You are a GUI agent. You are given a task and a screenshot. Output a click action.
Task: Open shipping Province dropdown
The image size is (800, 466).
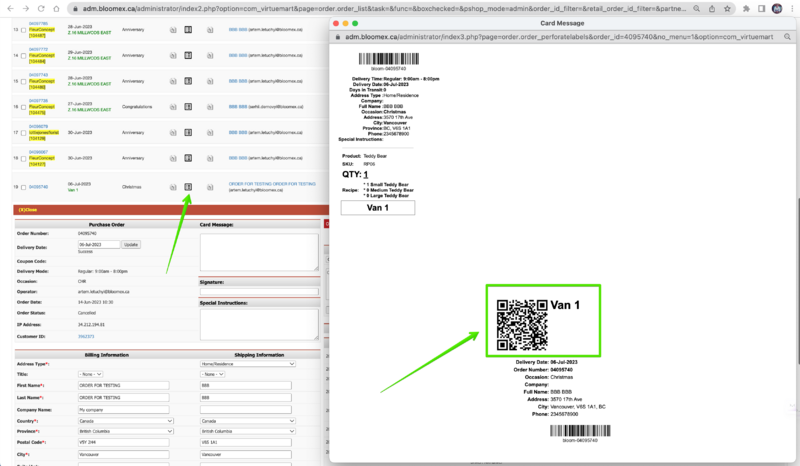click(x=247, y=431)
